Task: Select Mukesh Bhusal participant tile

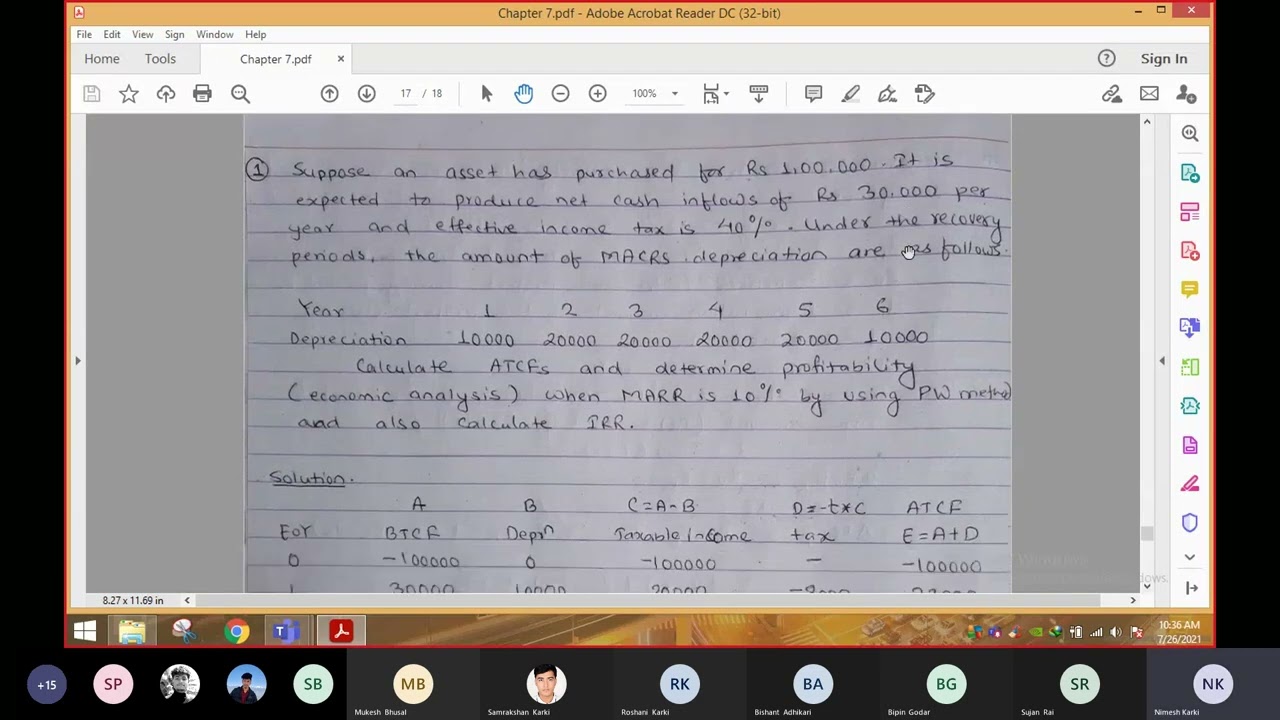Action: pos(413,685)
